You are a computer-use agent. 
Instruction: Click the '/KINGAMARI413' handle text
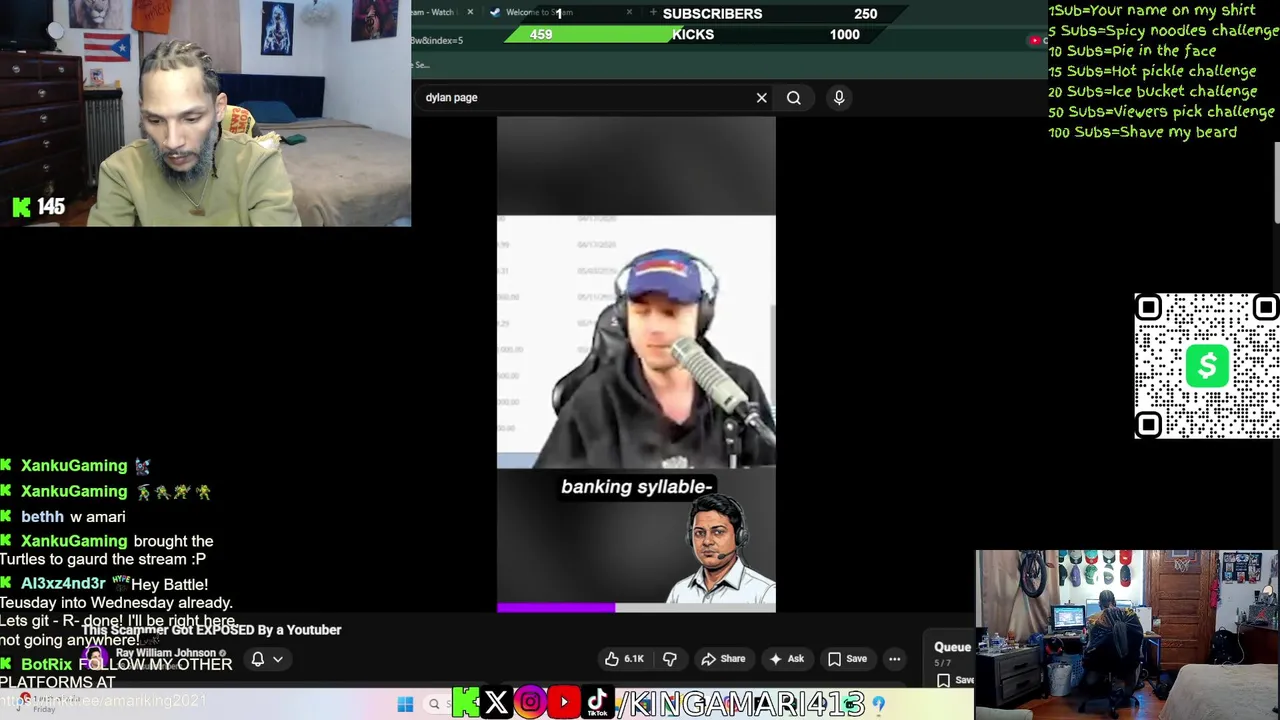pos(740,703)
